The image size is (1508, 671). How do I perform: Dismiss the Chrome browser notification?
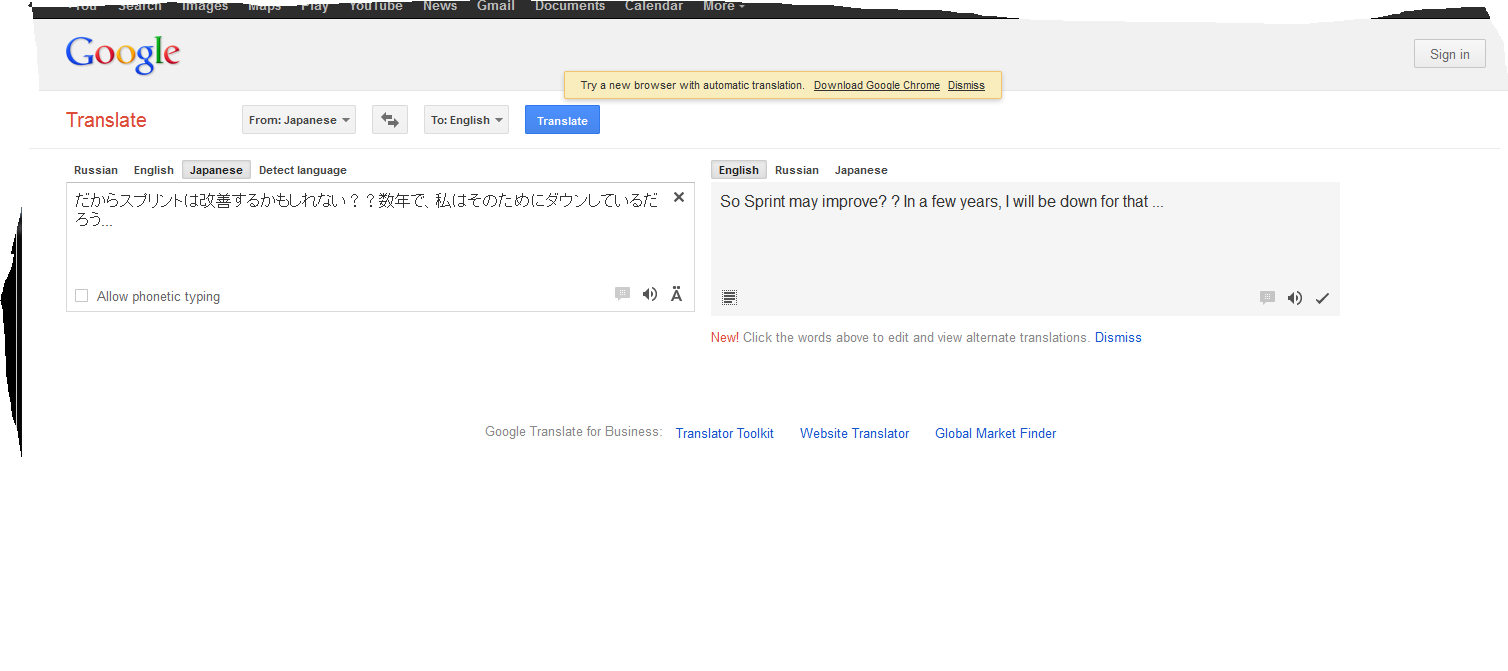966,85
